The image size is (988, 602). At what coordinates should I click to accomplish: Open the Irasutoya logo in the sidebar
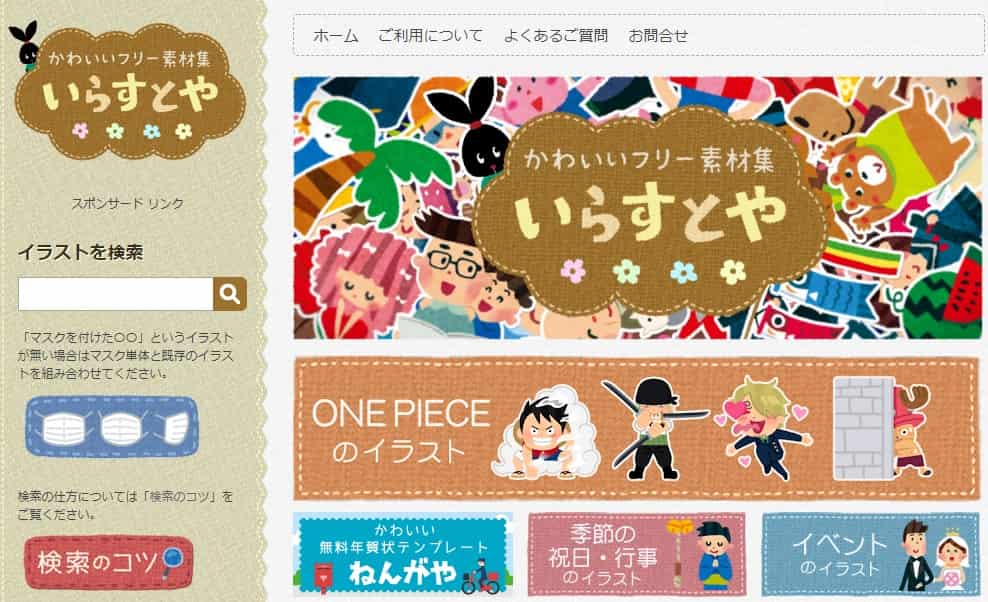point(129,90)
